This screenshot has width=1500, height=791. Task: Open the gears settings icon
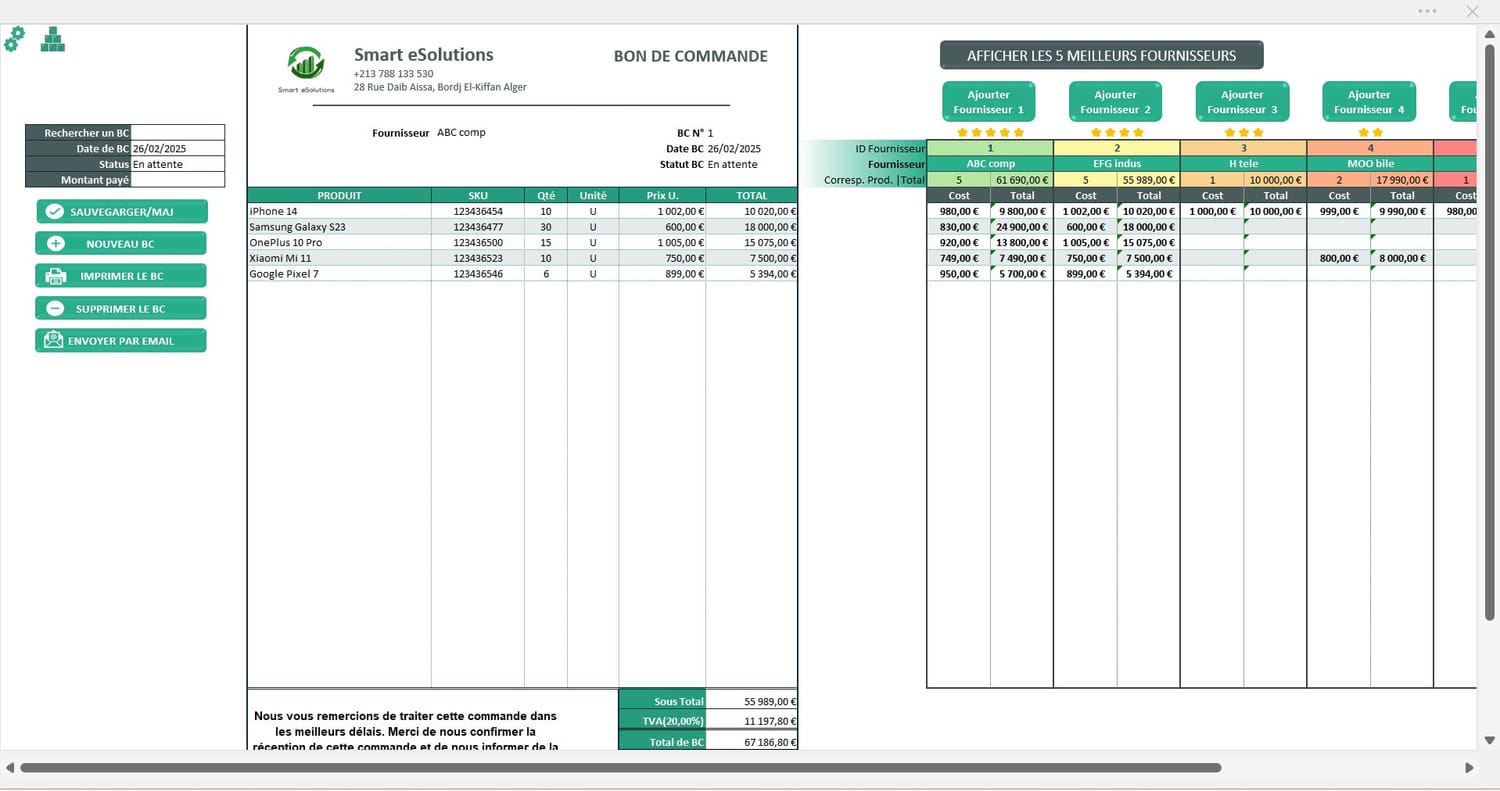[15, 40]
